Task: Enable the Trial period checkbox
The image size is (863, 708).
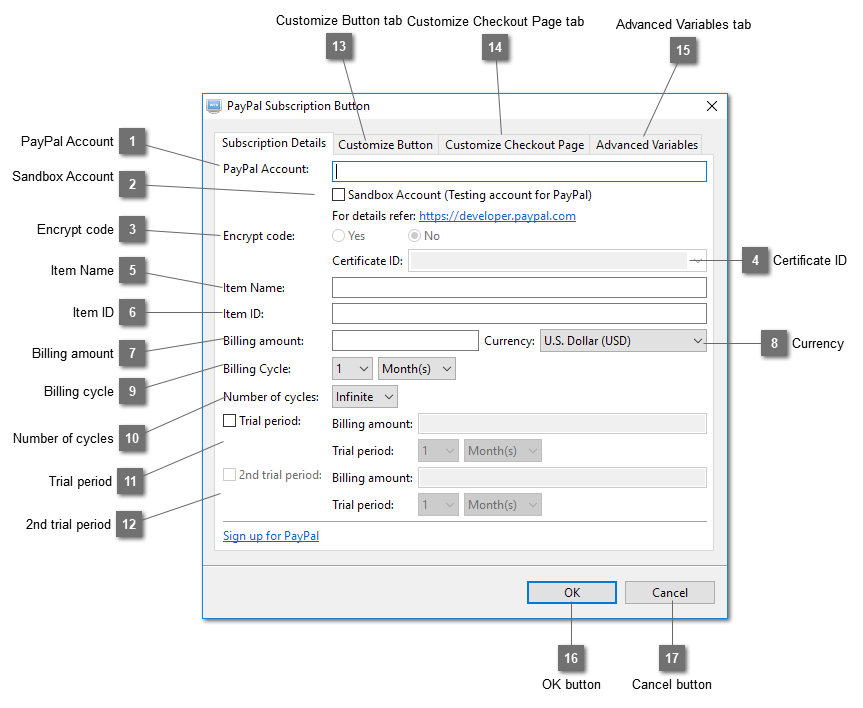Action: pos(230,421)
